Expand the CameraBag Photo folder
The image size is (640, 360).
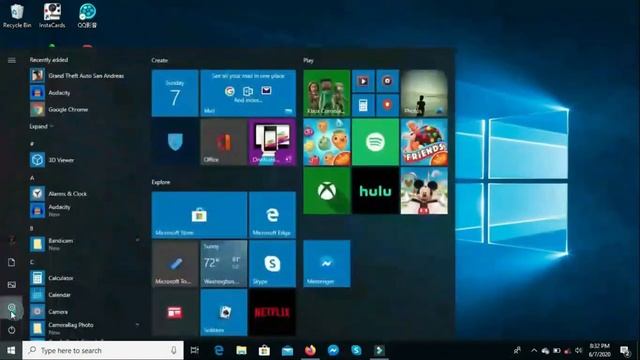coord(84,328)
